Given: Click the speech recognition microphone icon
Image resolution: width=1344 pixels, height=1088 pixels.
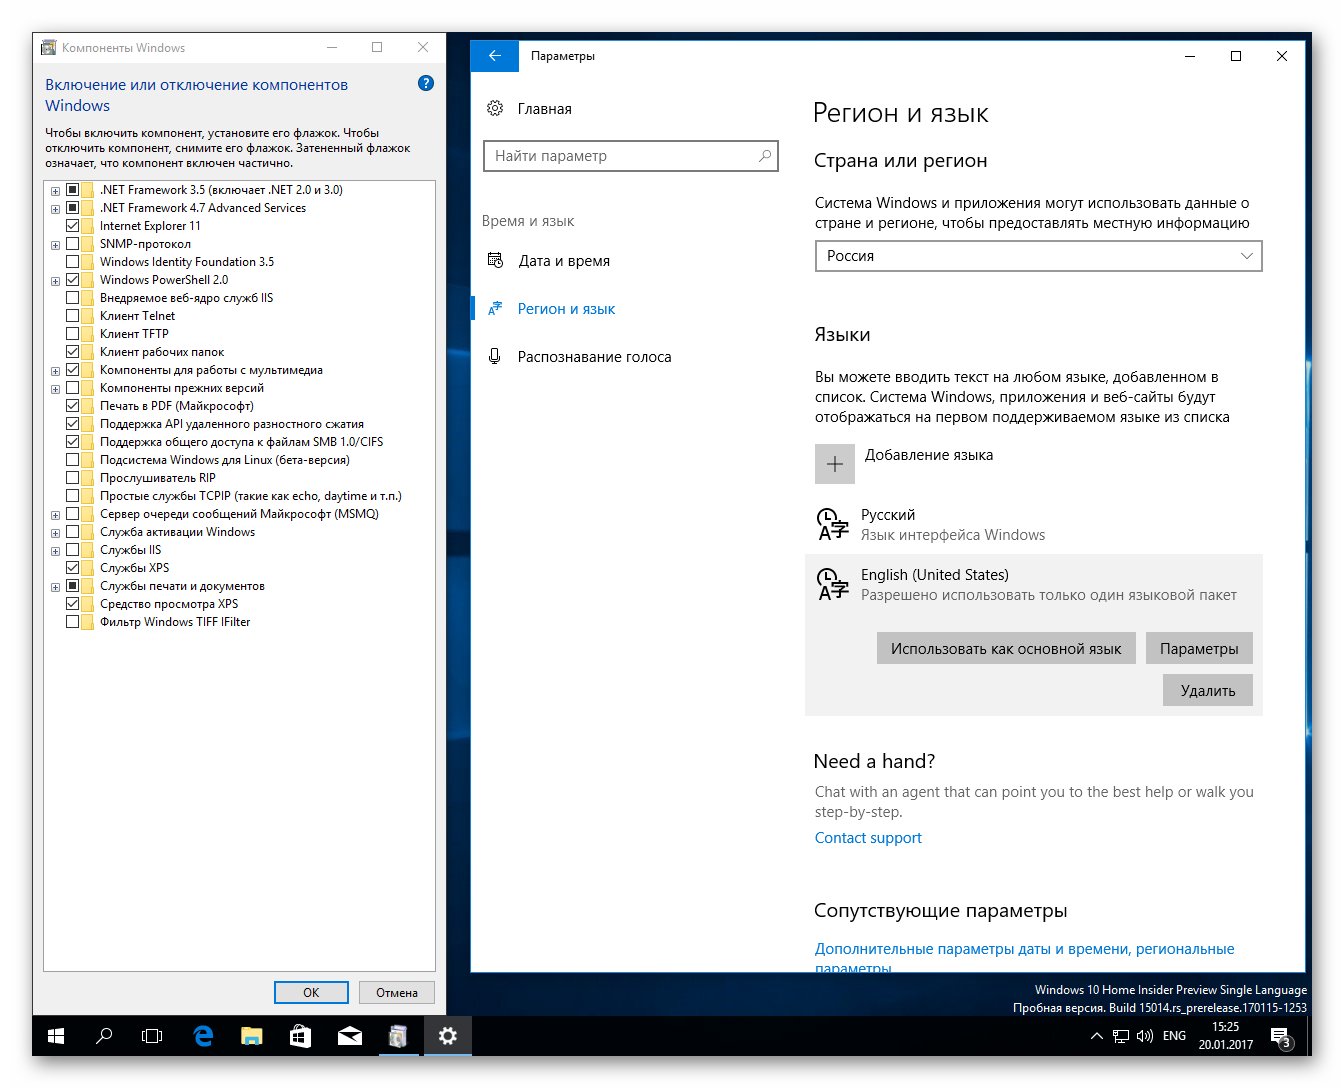Looking at the screenshot, I should pos(495,356).
